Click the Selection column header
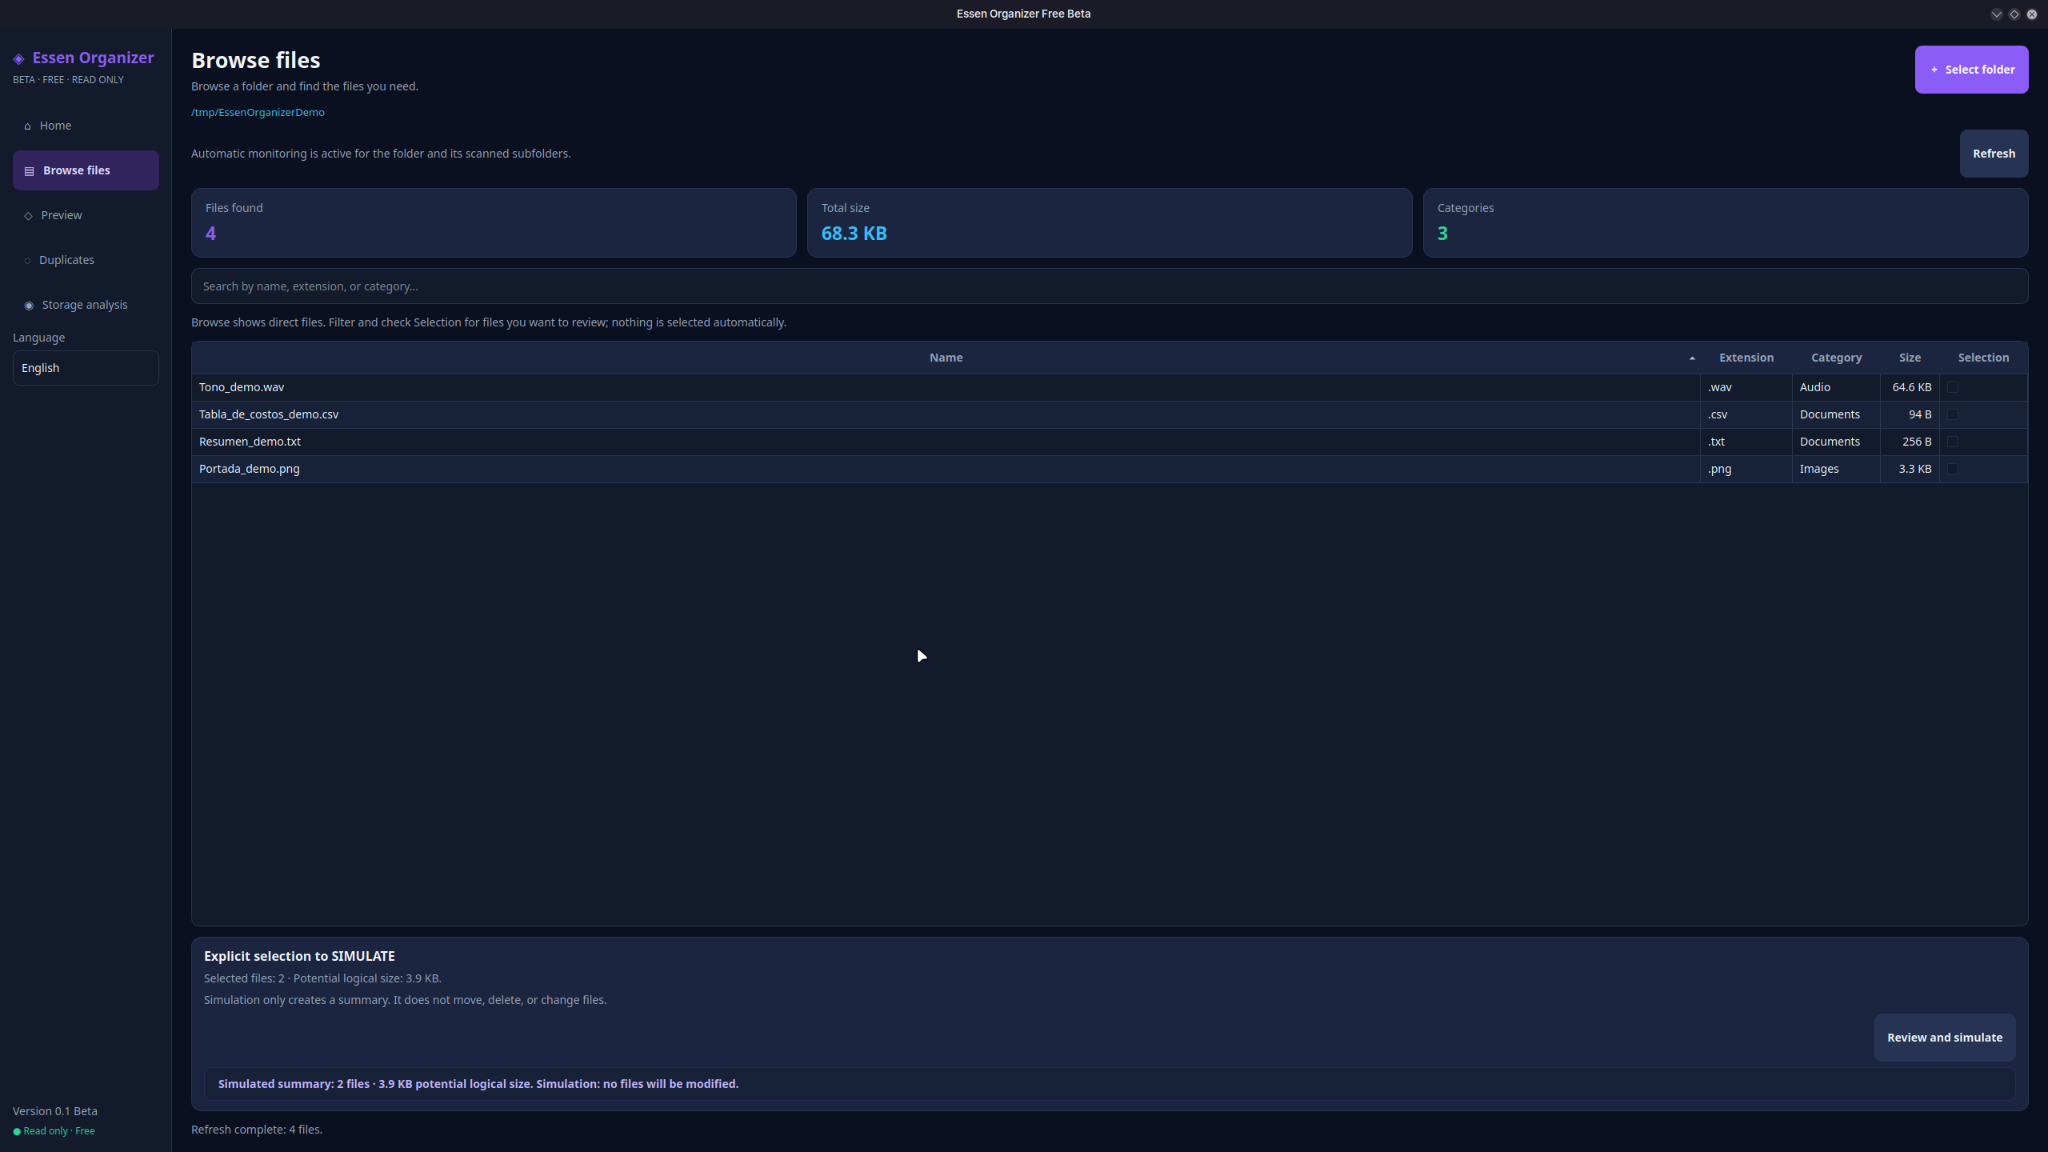This screenshot has width=2048, height=1152. [x=1983, y=358]
